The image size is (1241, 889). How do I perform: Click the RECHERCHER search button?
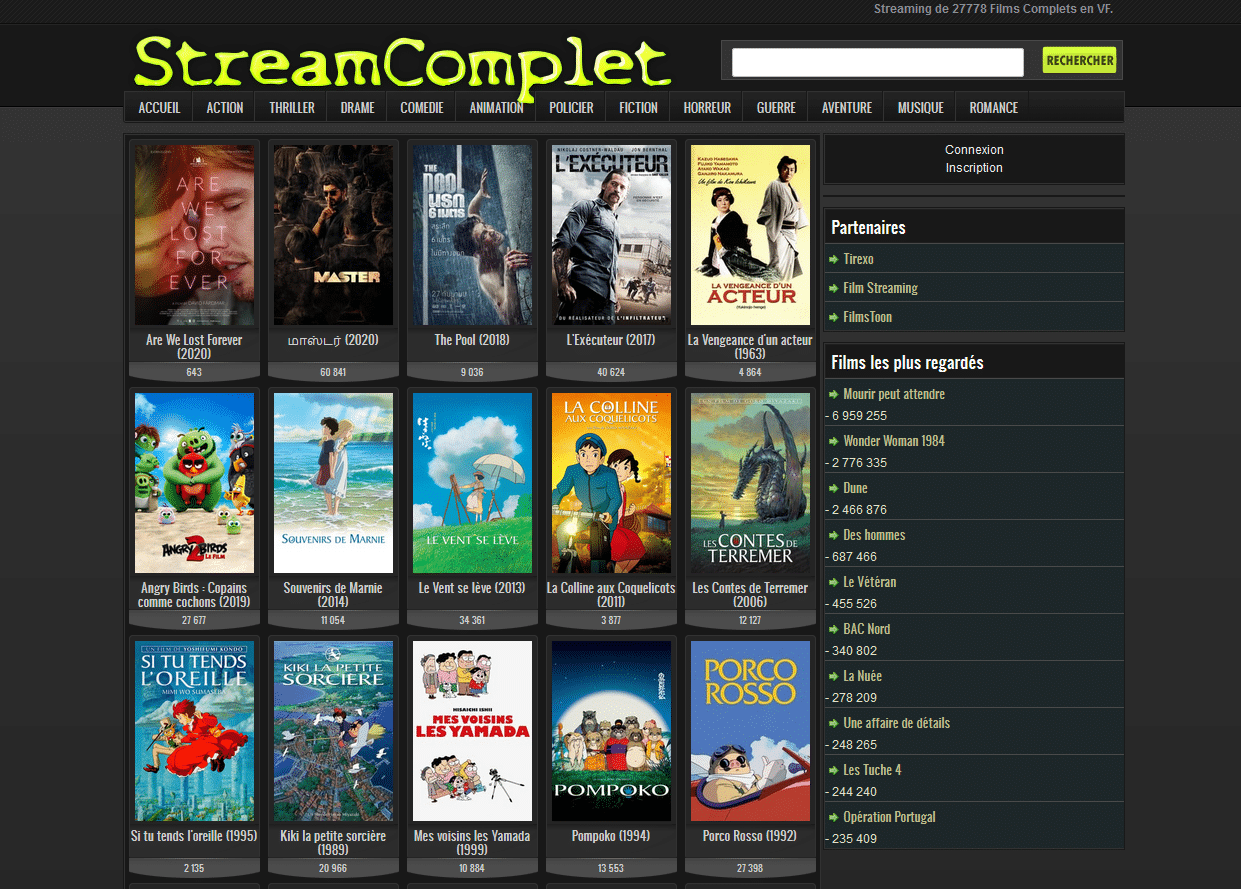click(x=1079, y=60)
